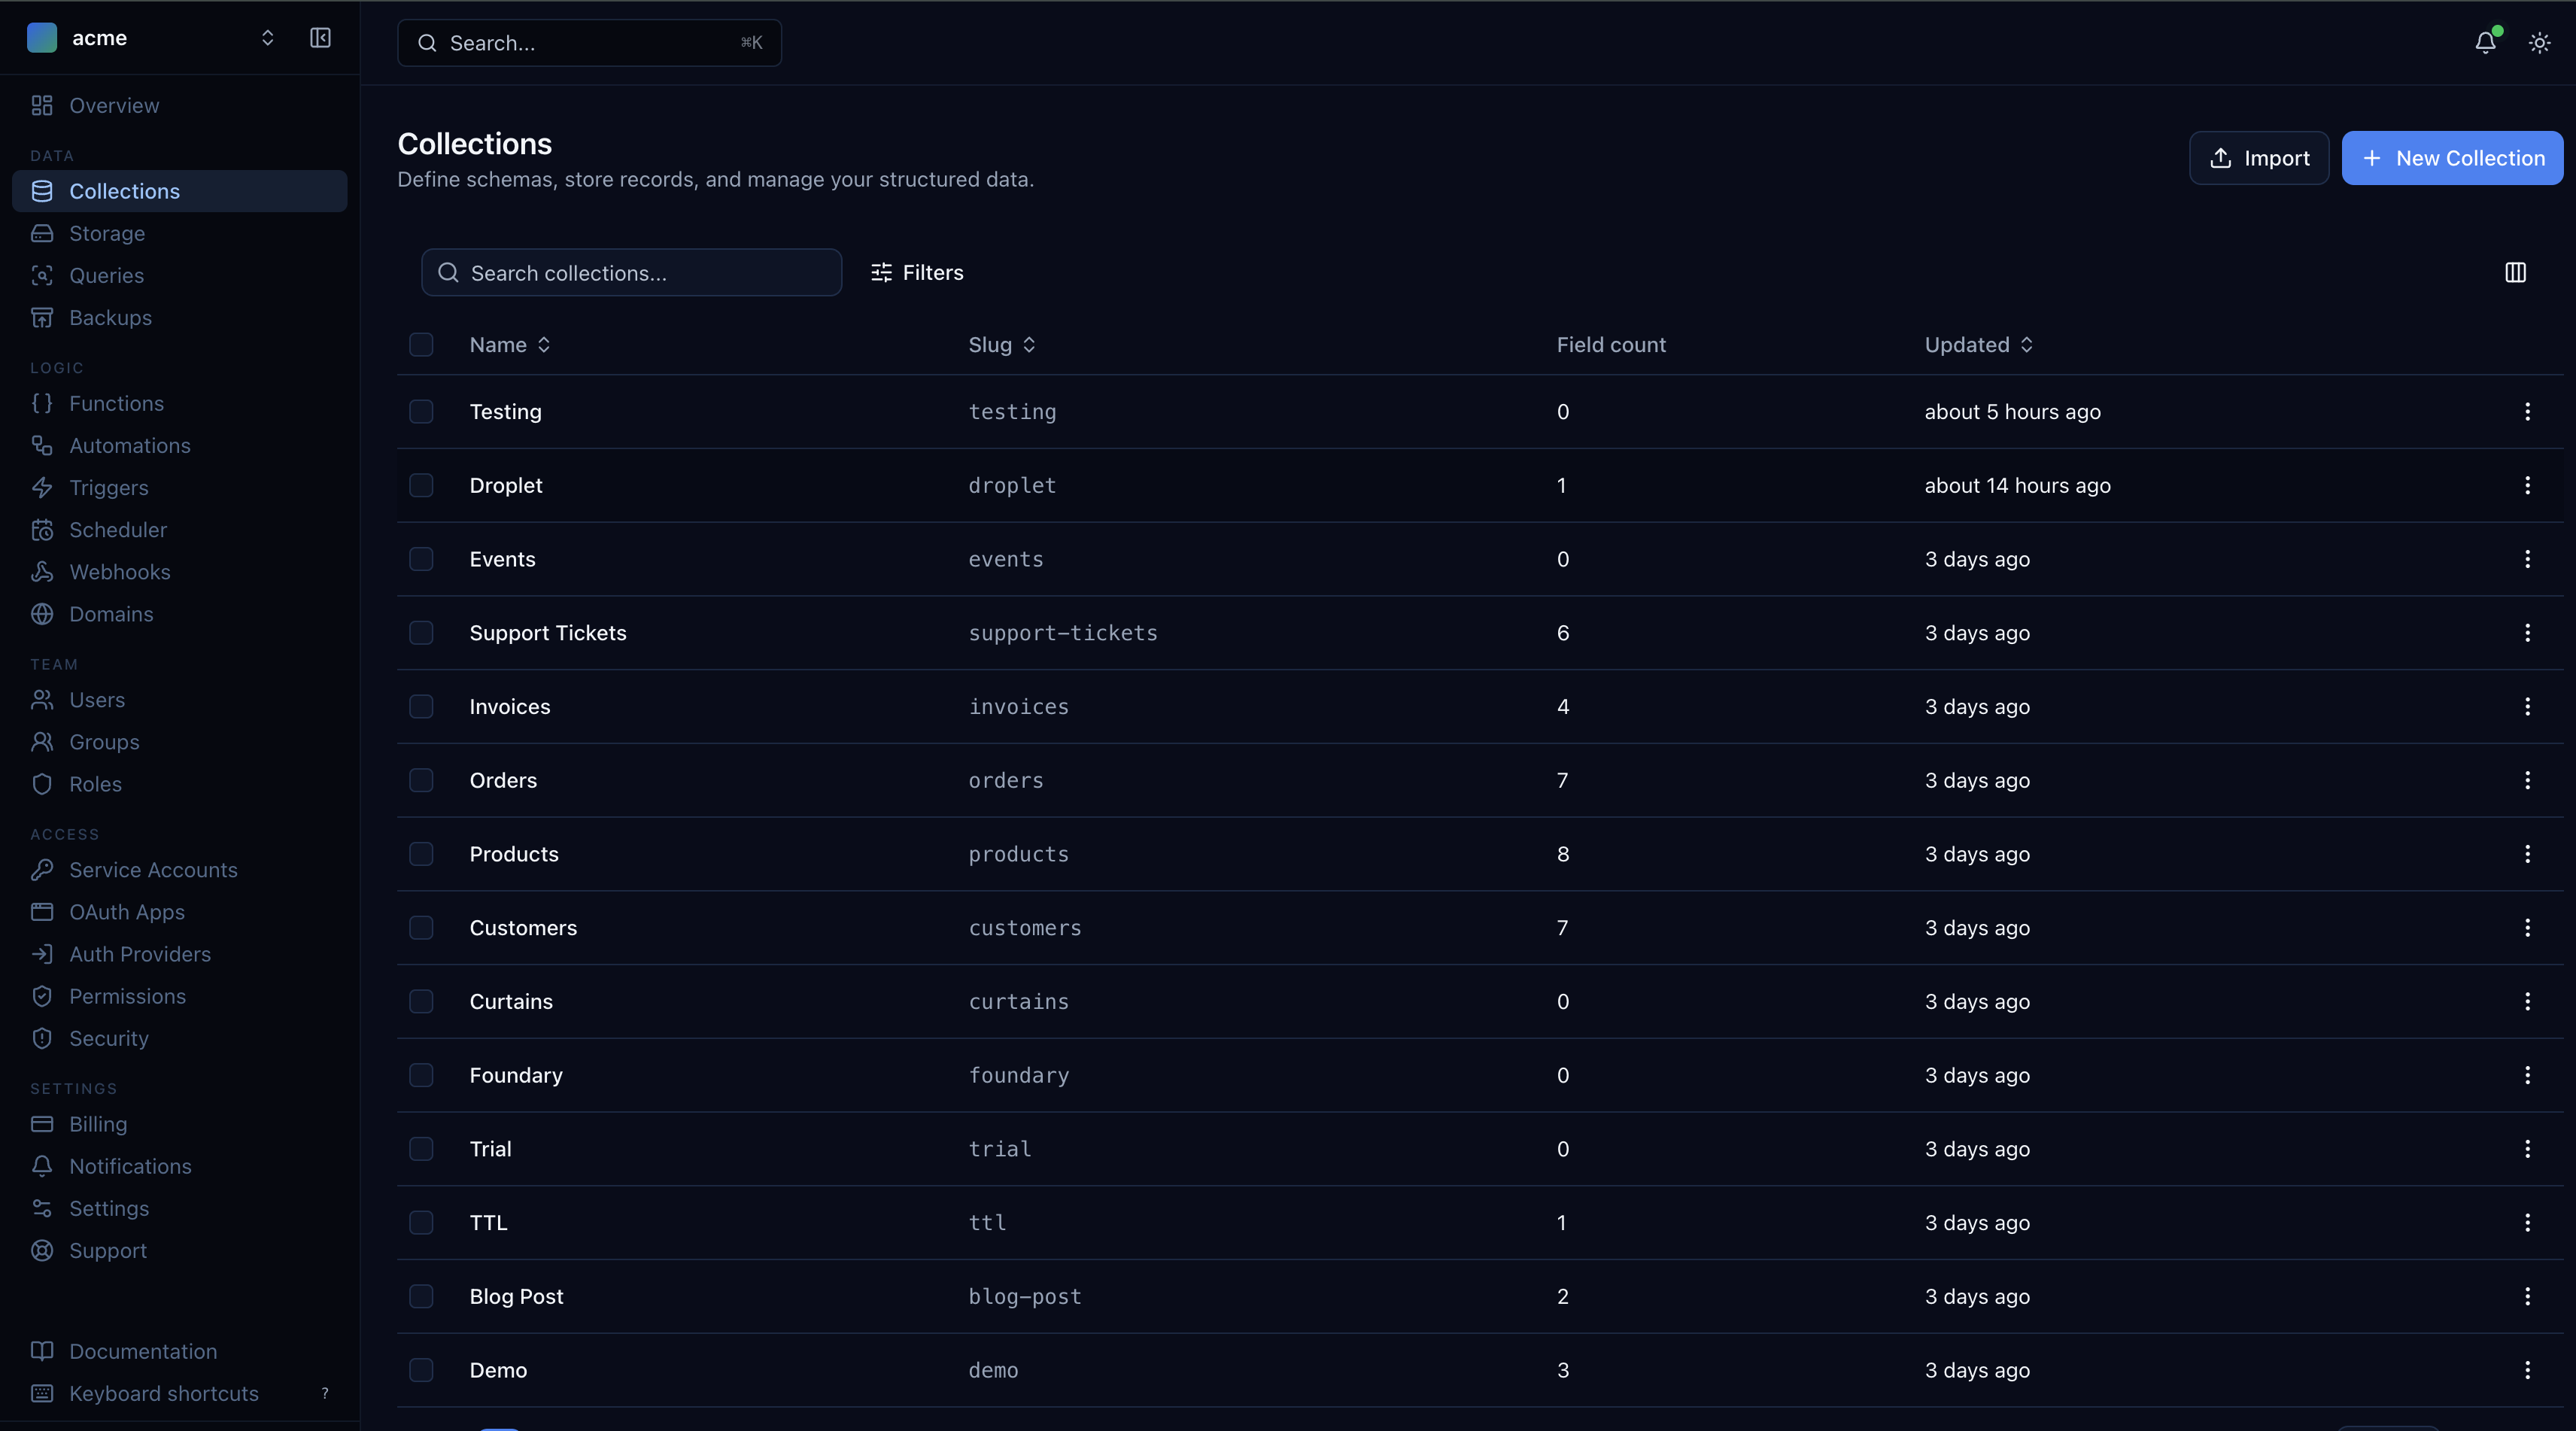Open the Triggers section
The width and height of the screenshot is (2576, 1431).
(110, 487)
